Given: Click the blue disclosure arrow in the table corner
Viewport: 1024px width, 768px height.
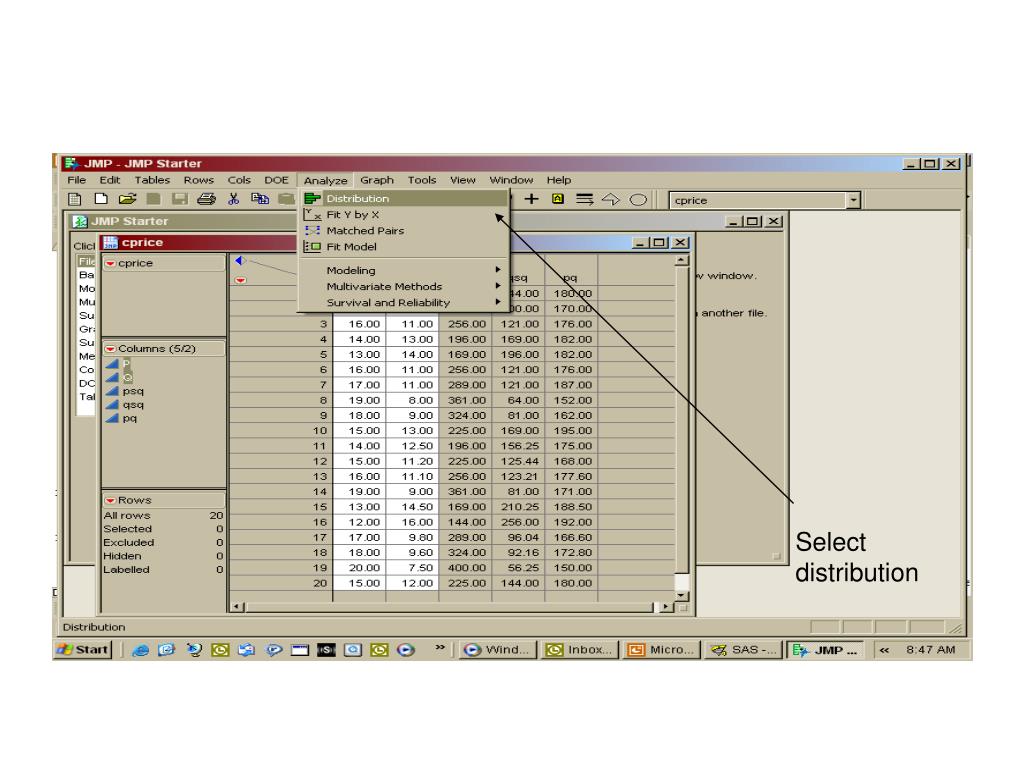Looking at the screenshot, I should point(239,261).
